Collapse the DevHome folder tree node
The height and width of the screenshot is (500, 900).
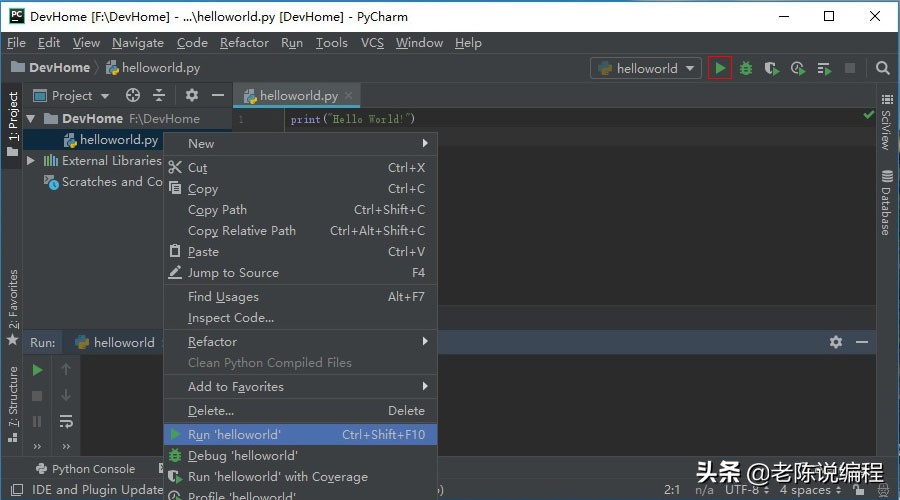click(x=31, y=119)
